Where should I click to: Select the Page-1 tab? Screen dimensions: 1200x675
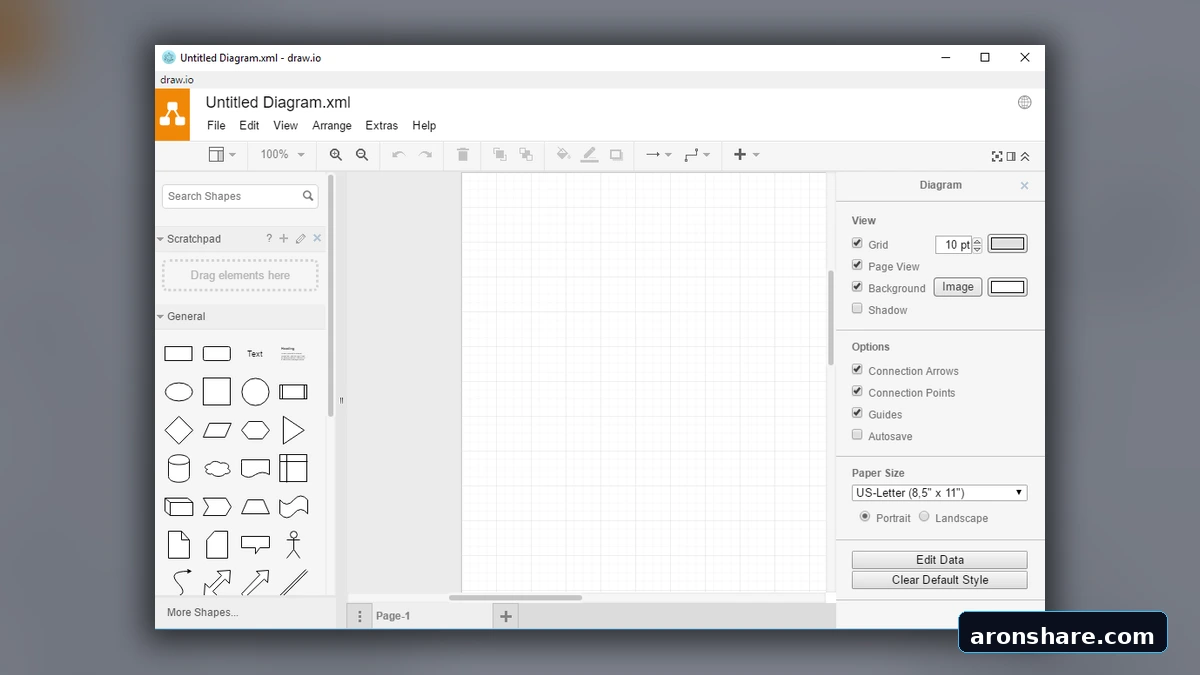pyautogui.click(x=393, y=616)
